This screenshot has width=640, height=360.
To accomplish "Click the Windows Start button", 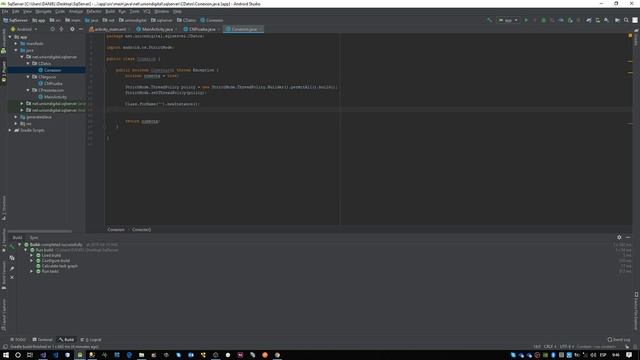I will (6, 355).
